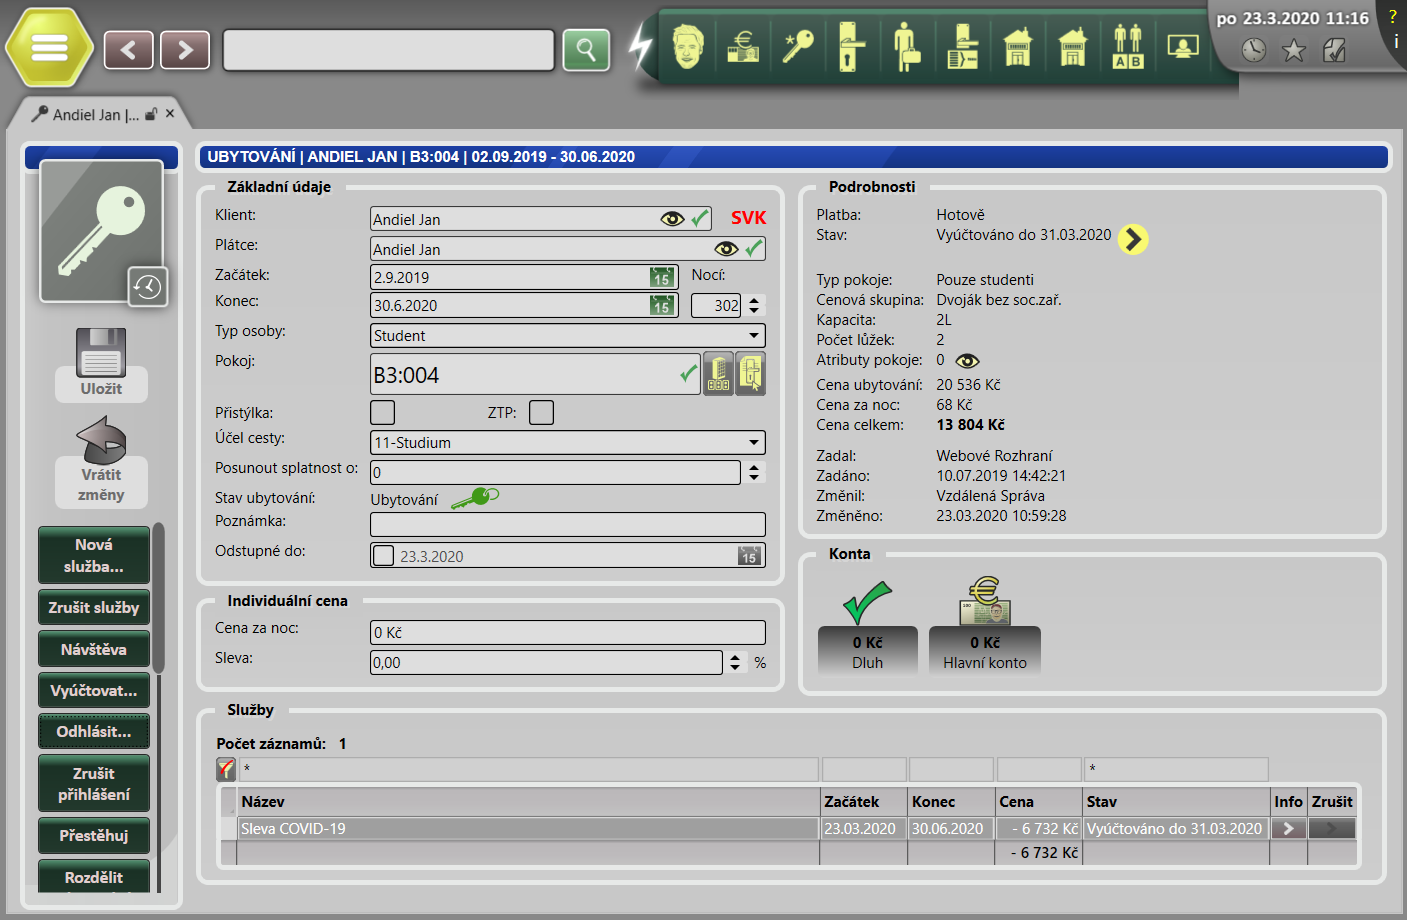
Task: Open the Účel cesty dropdown
Action: pyautogui.click(x=753, y=442)
